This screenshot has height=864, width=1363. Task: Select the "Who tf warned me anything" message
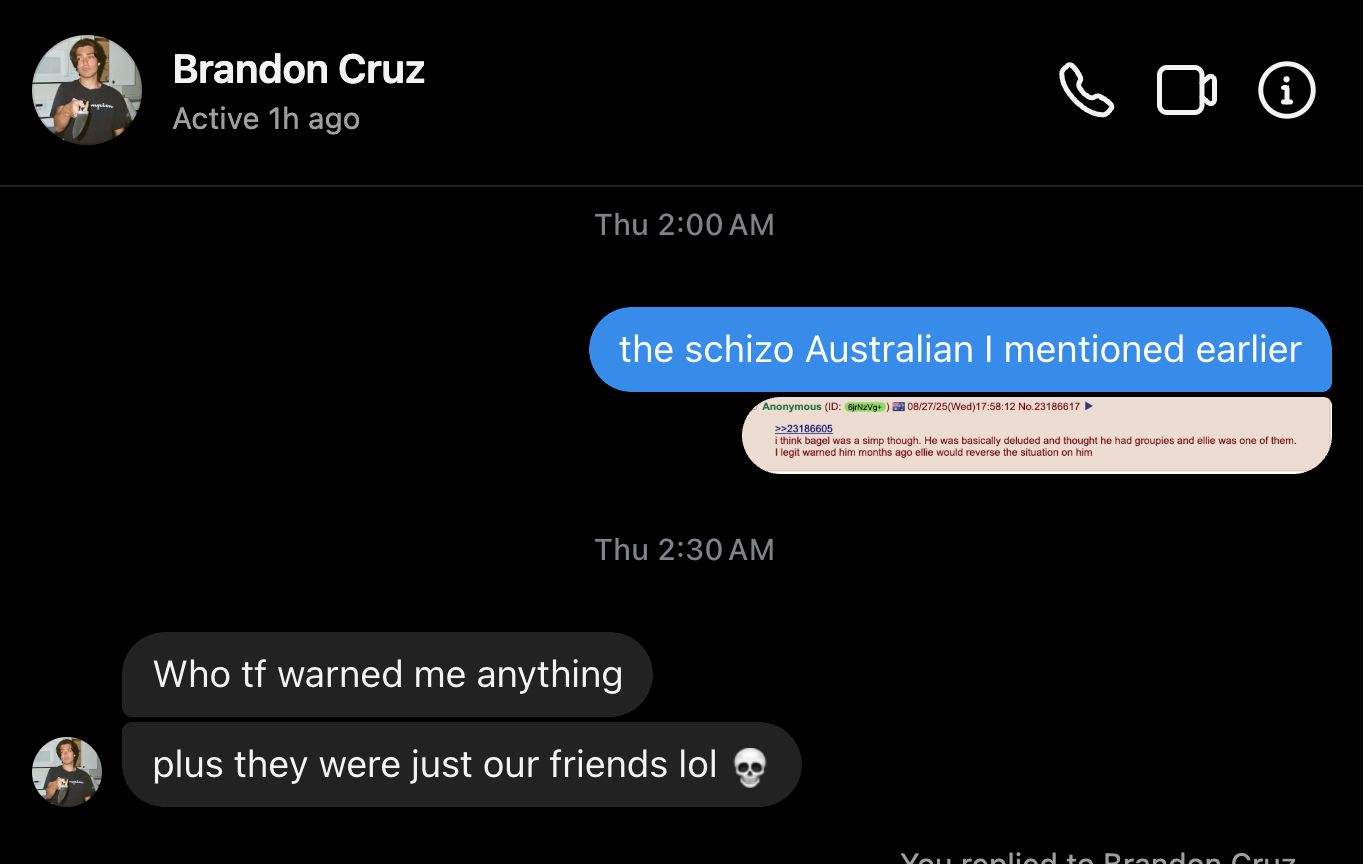pos(387,674)
